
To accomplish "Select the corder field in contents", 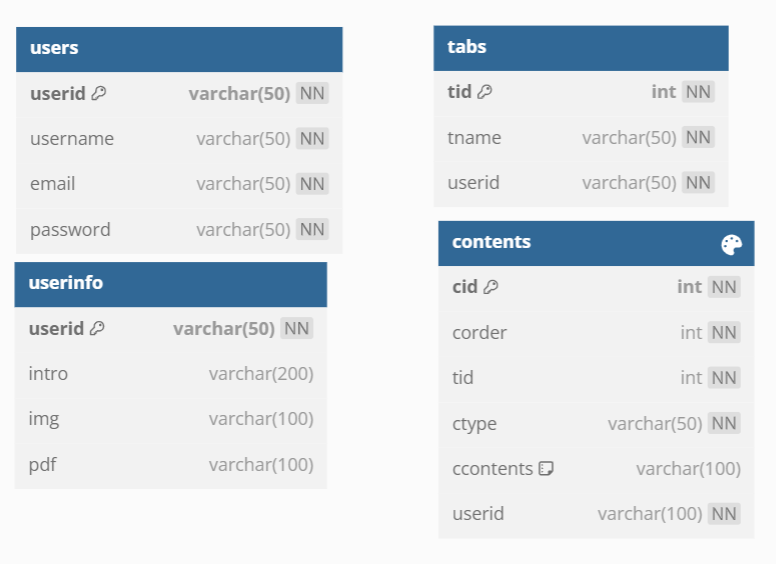I will 596,332.
